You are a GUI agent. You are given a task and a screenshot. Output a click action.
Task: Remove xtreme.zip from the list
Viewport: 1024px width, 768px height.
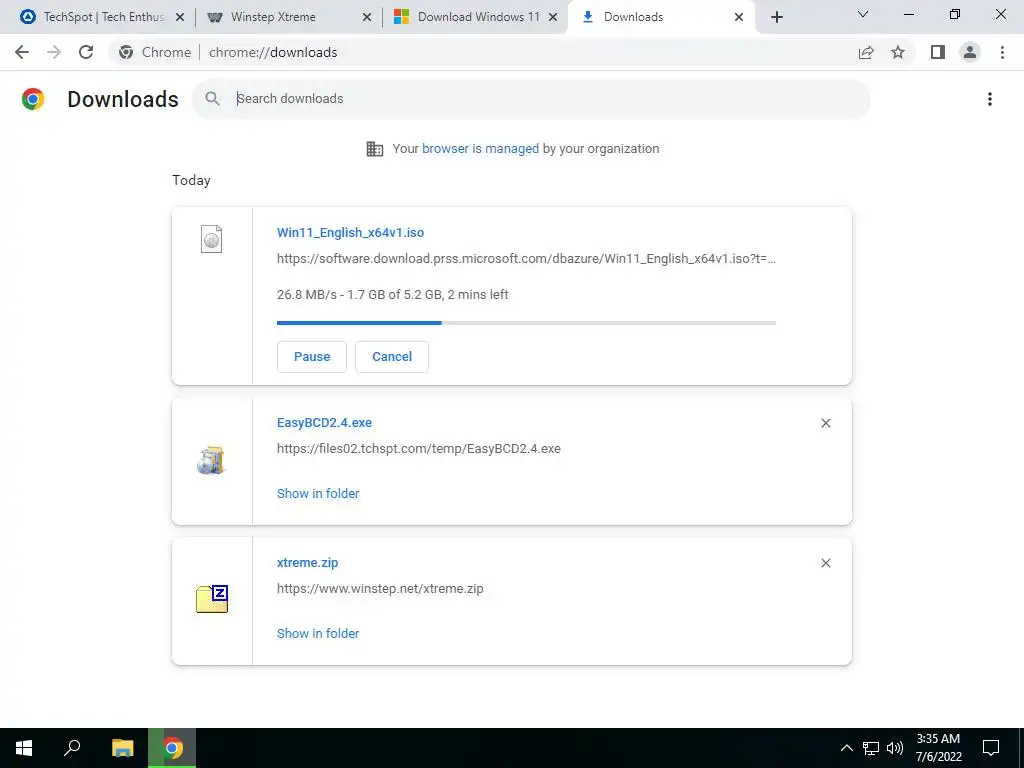(x=825, y=563)
